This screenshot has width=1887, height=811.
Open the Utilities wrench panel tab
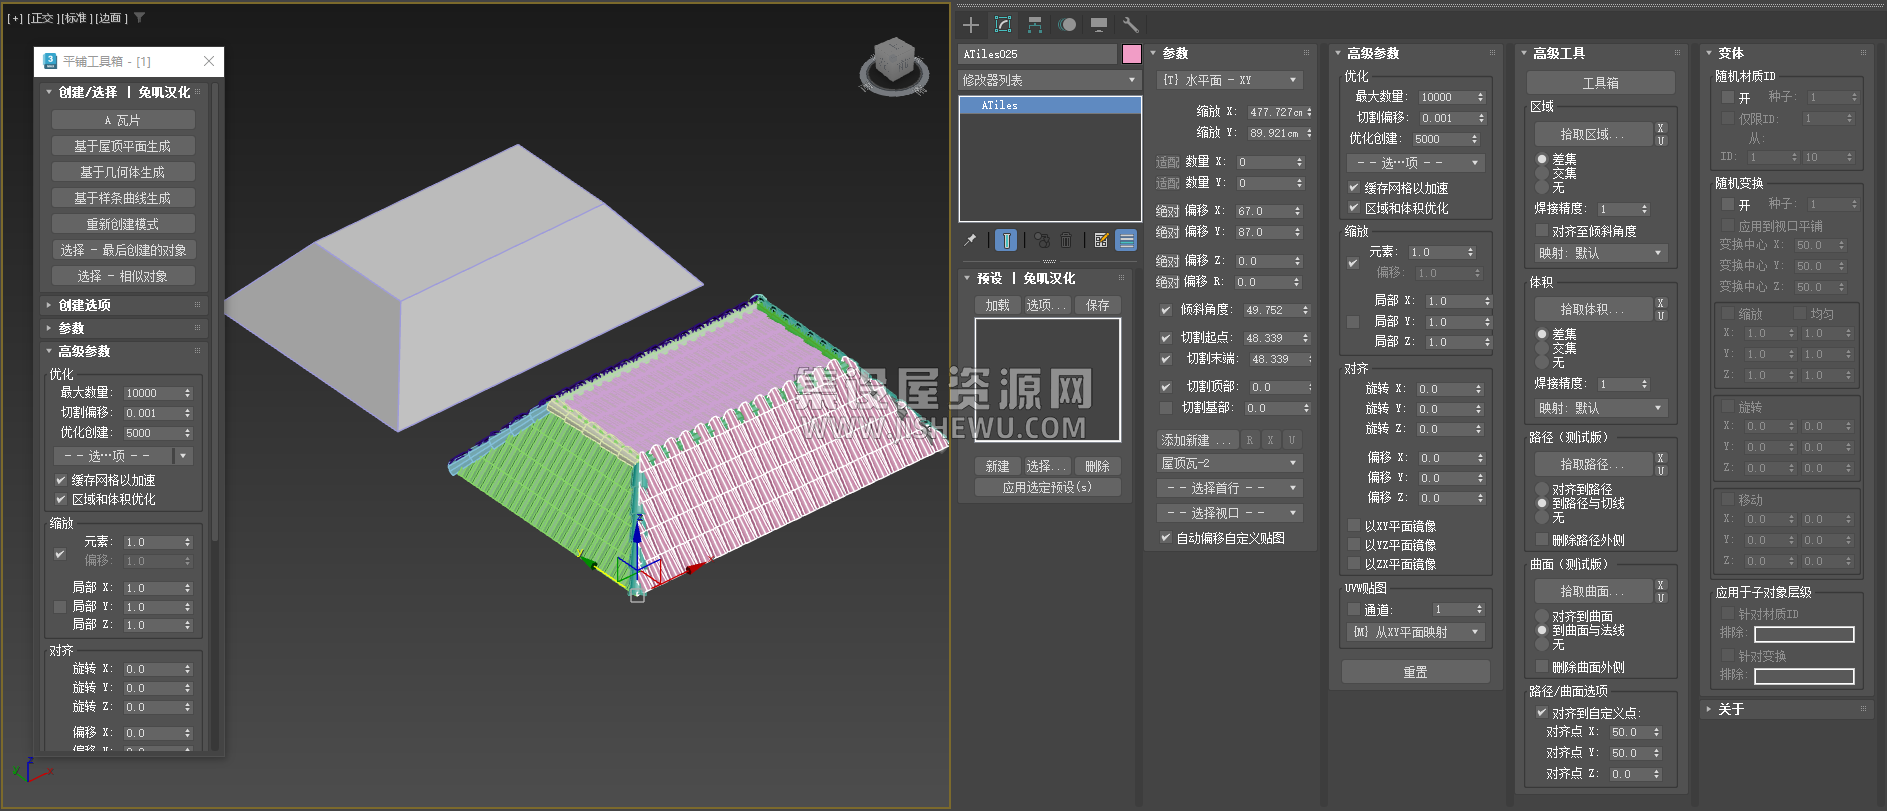point(1131,25)
